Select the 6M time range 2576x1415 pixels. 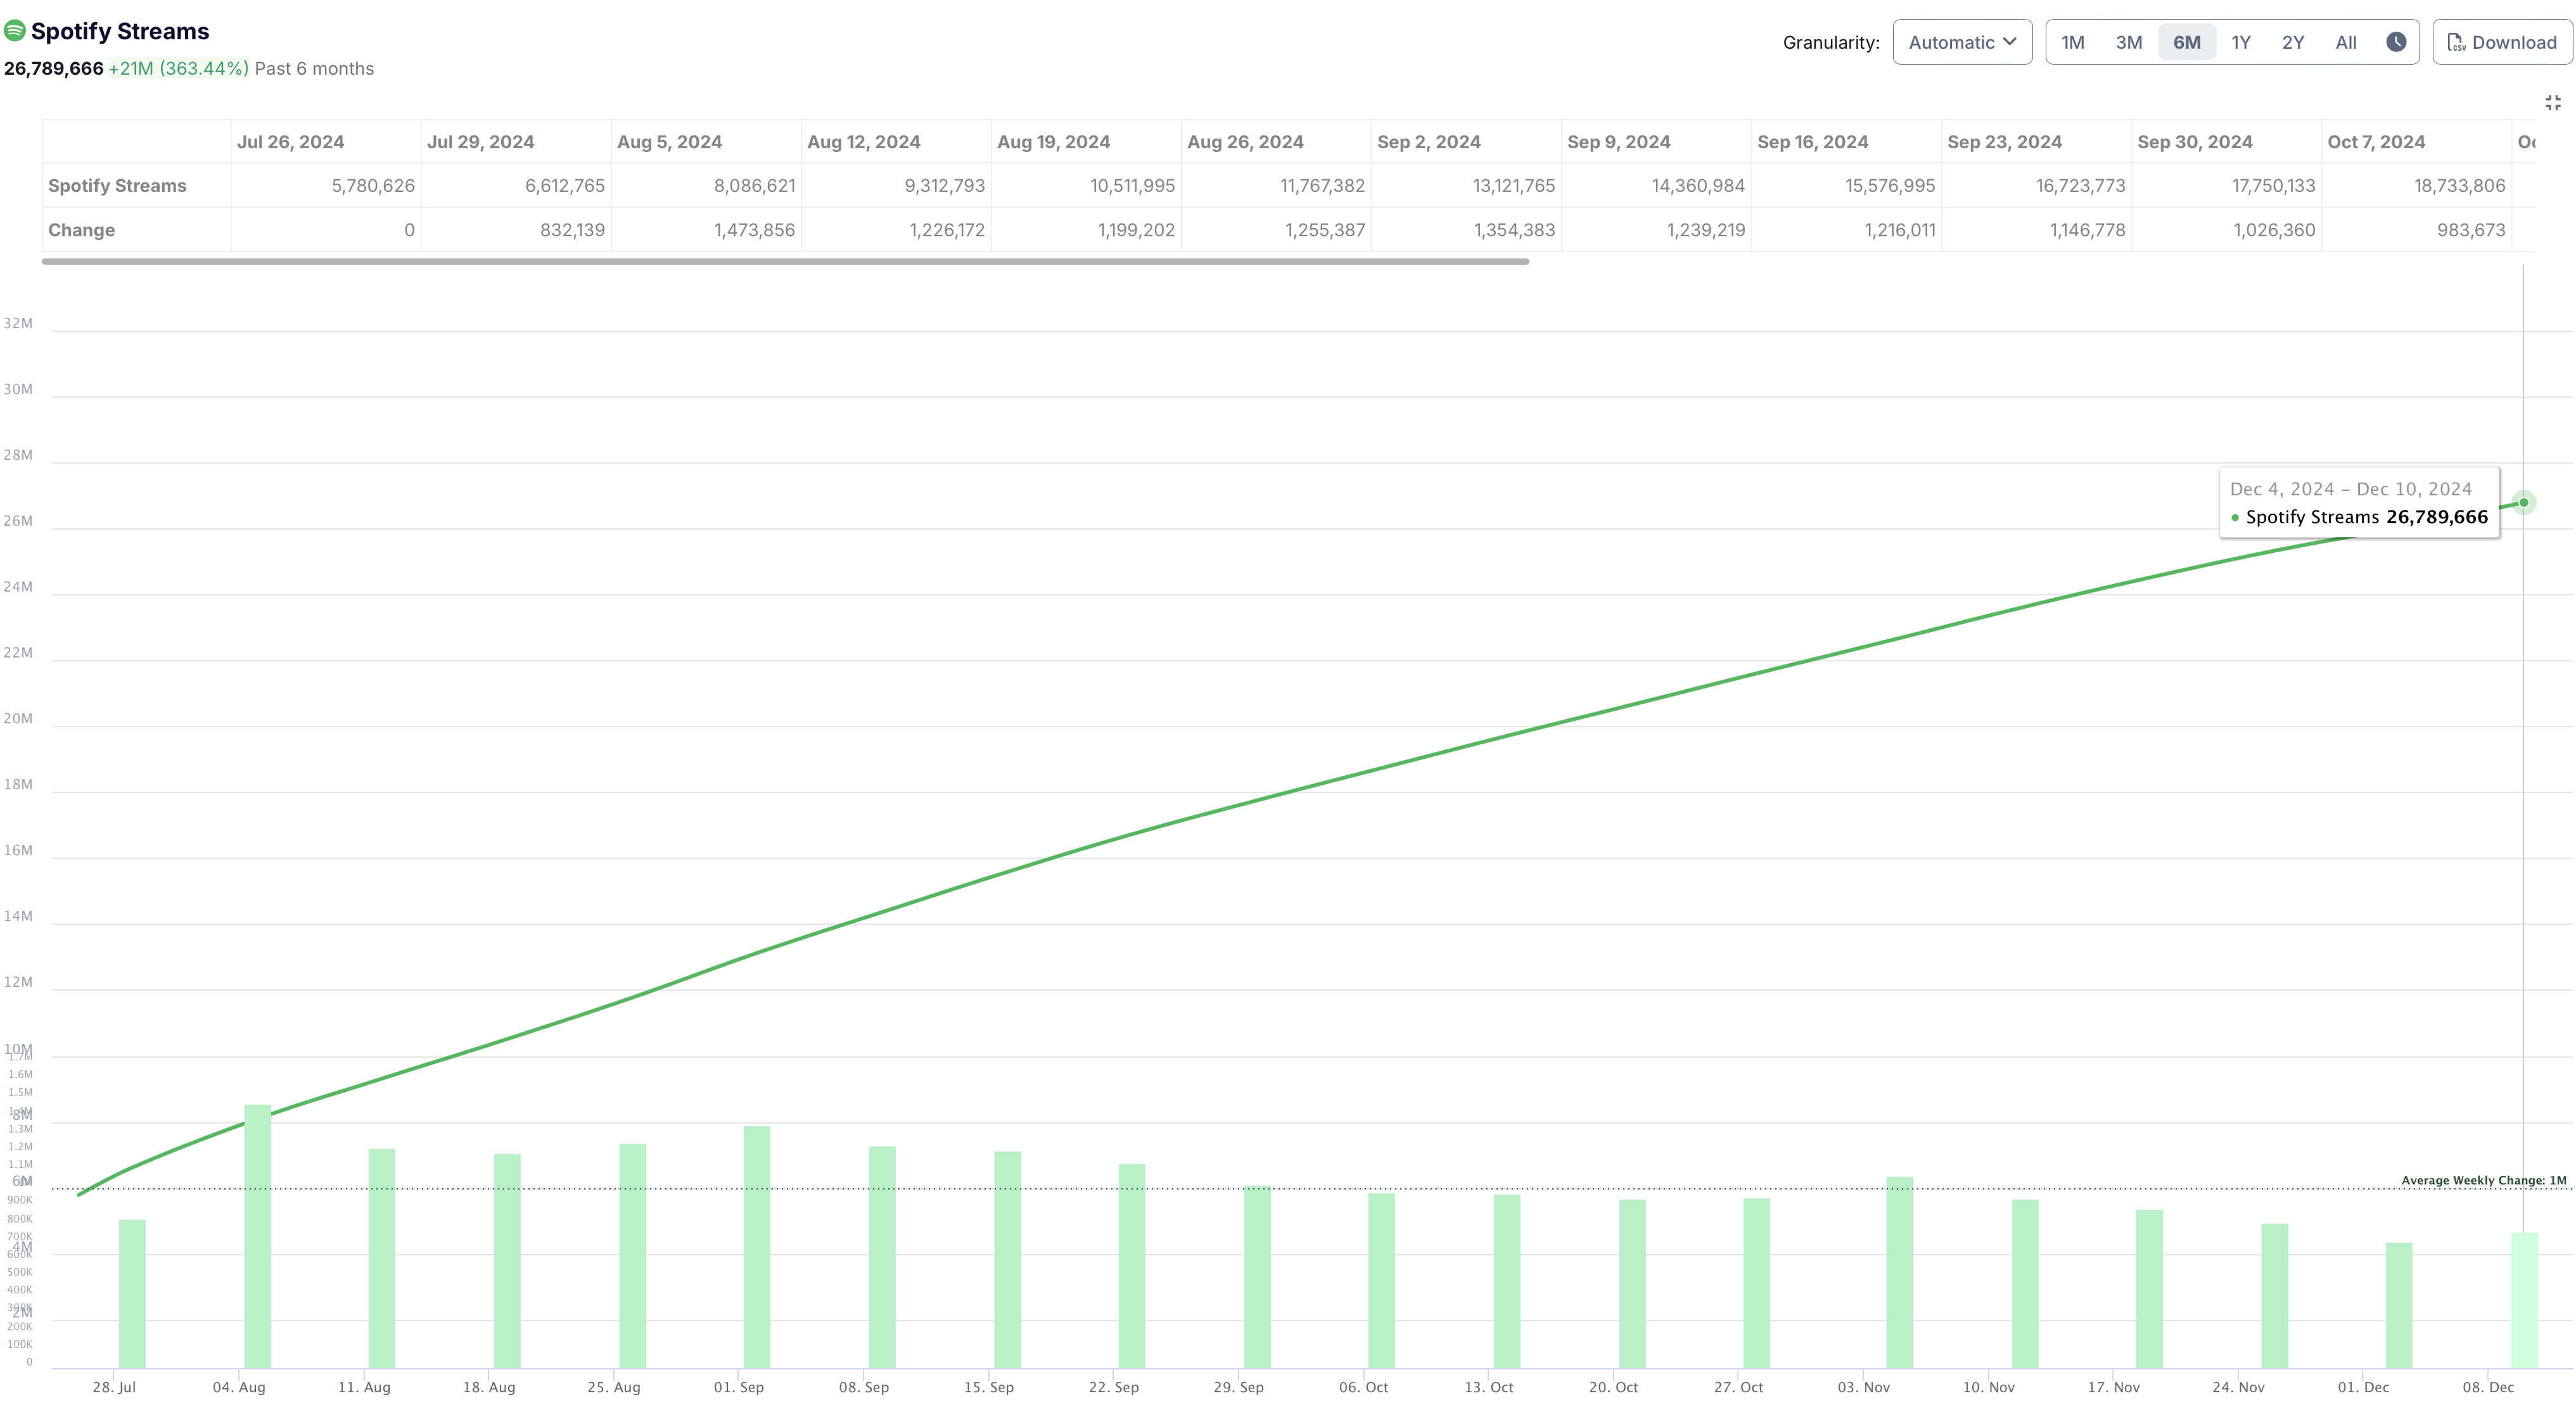[x=2187, y=42]
